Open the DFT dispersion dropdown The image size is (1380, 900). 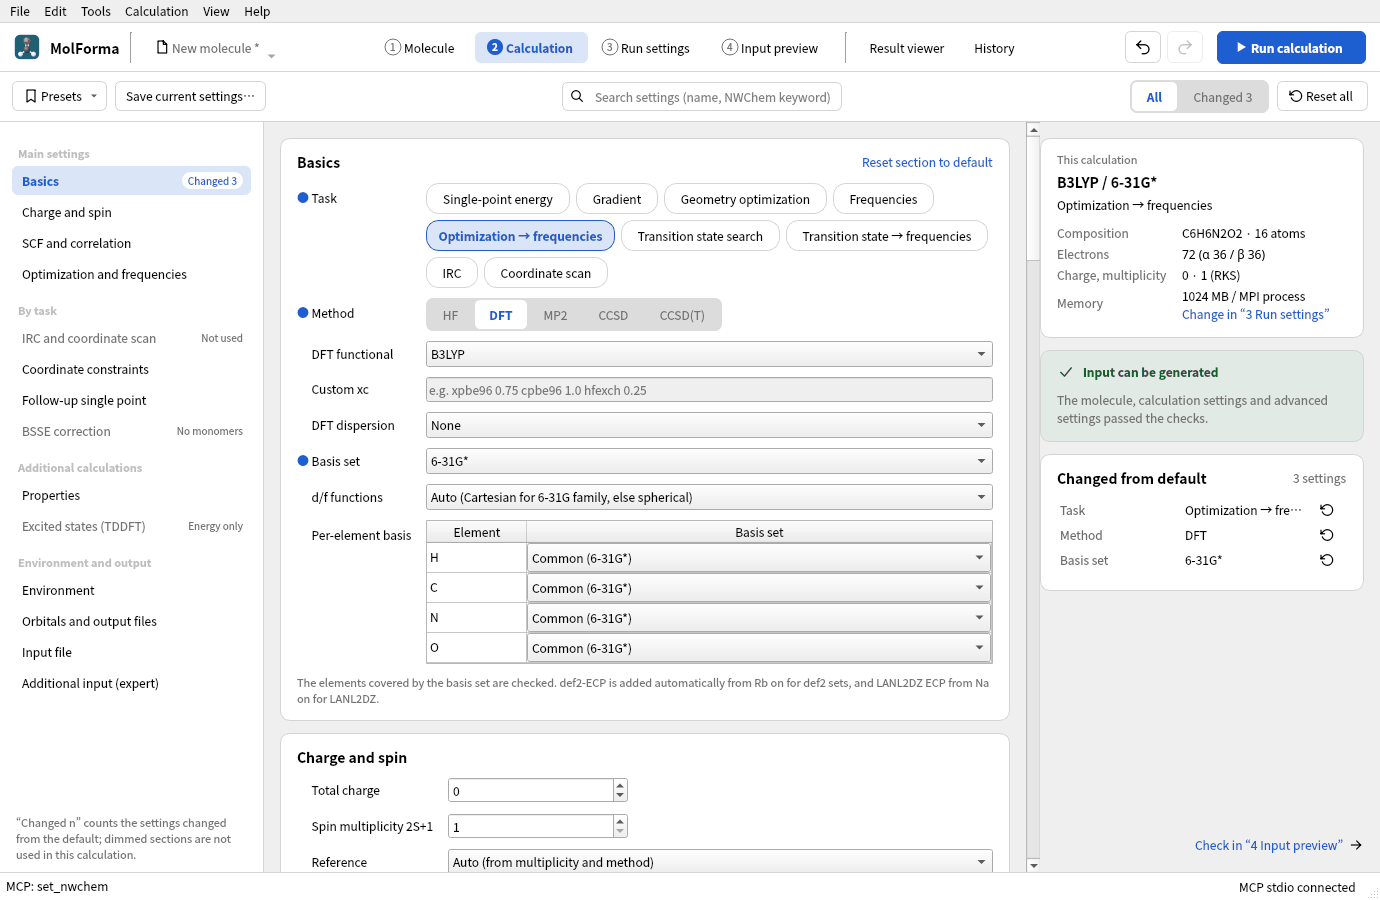pos(709,425)
